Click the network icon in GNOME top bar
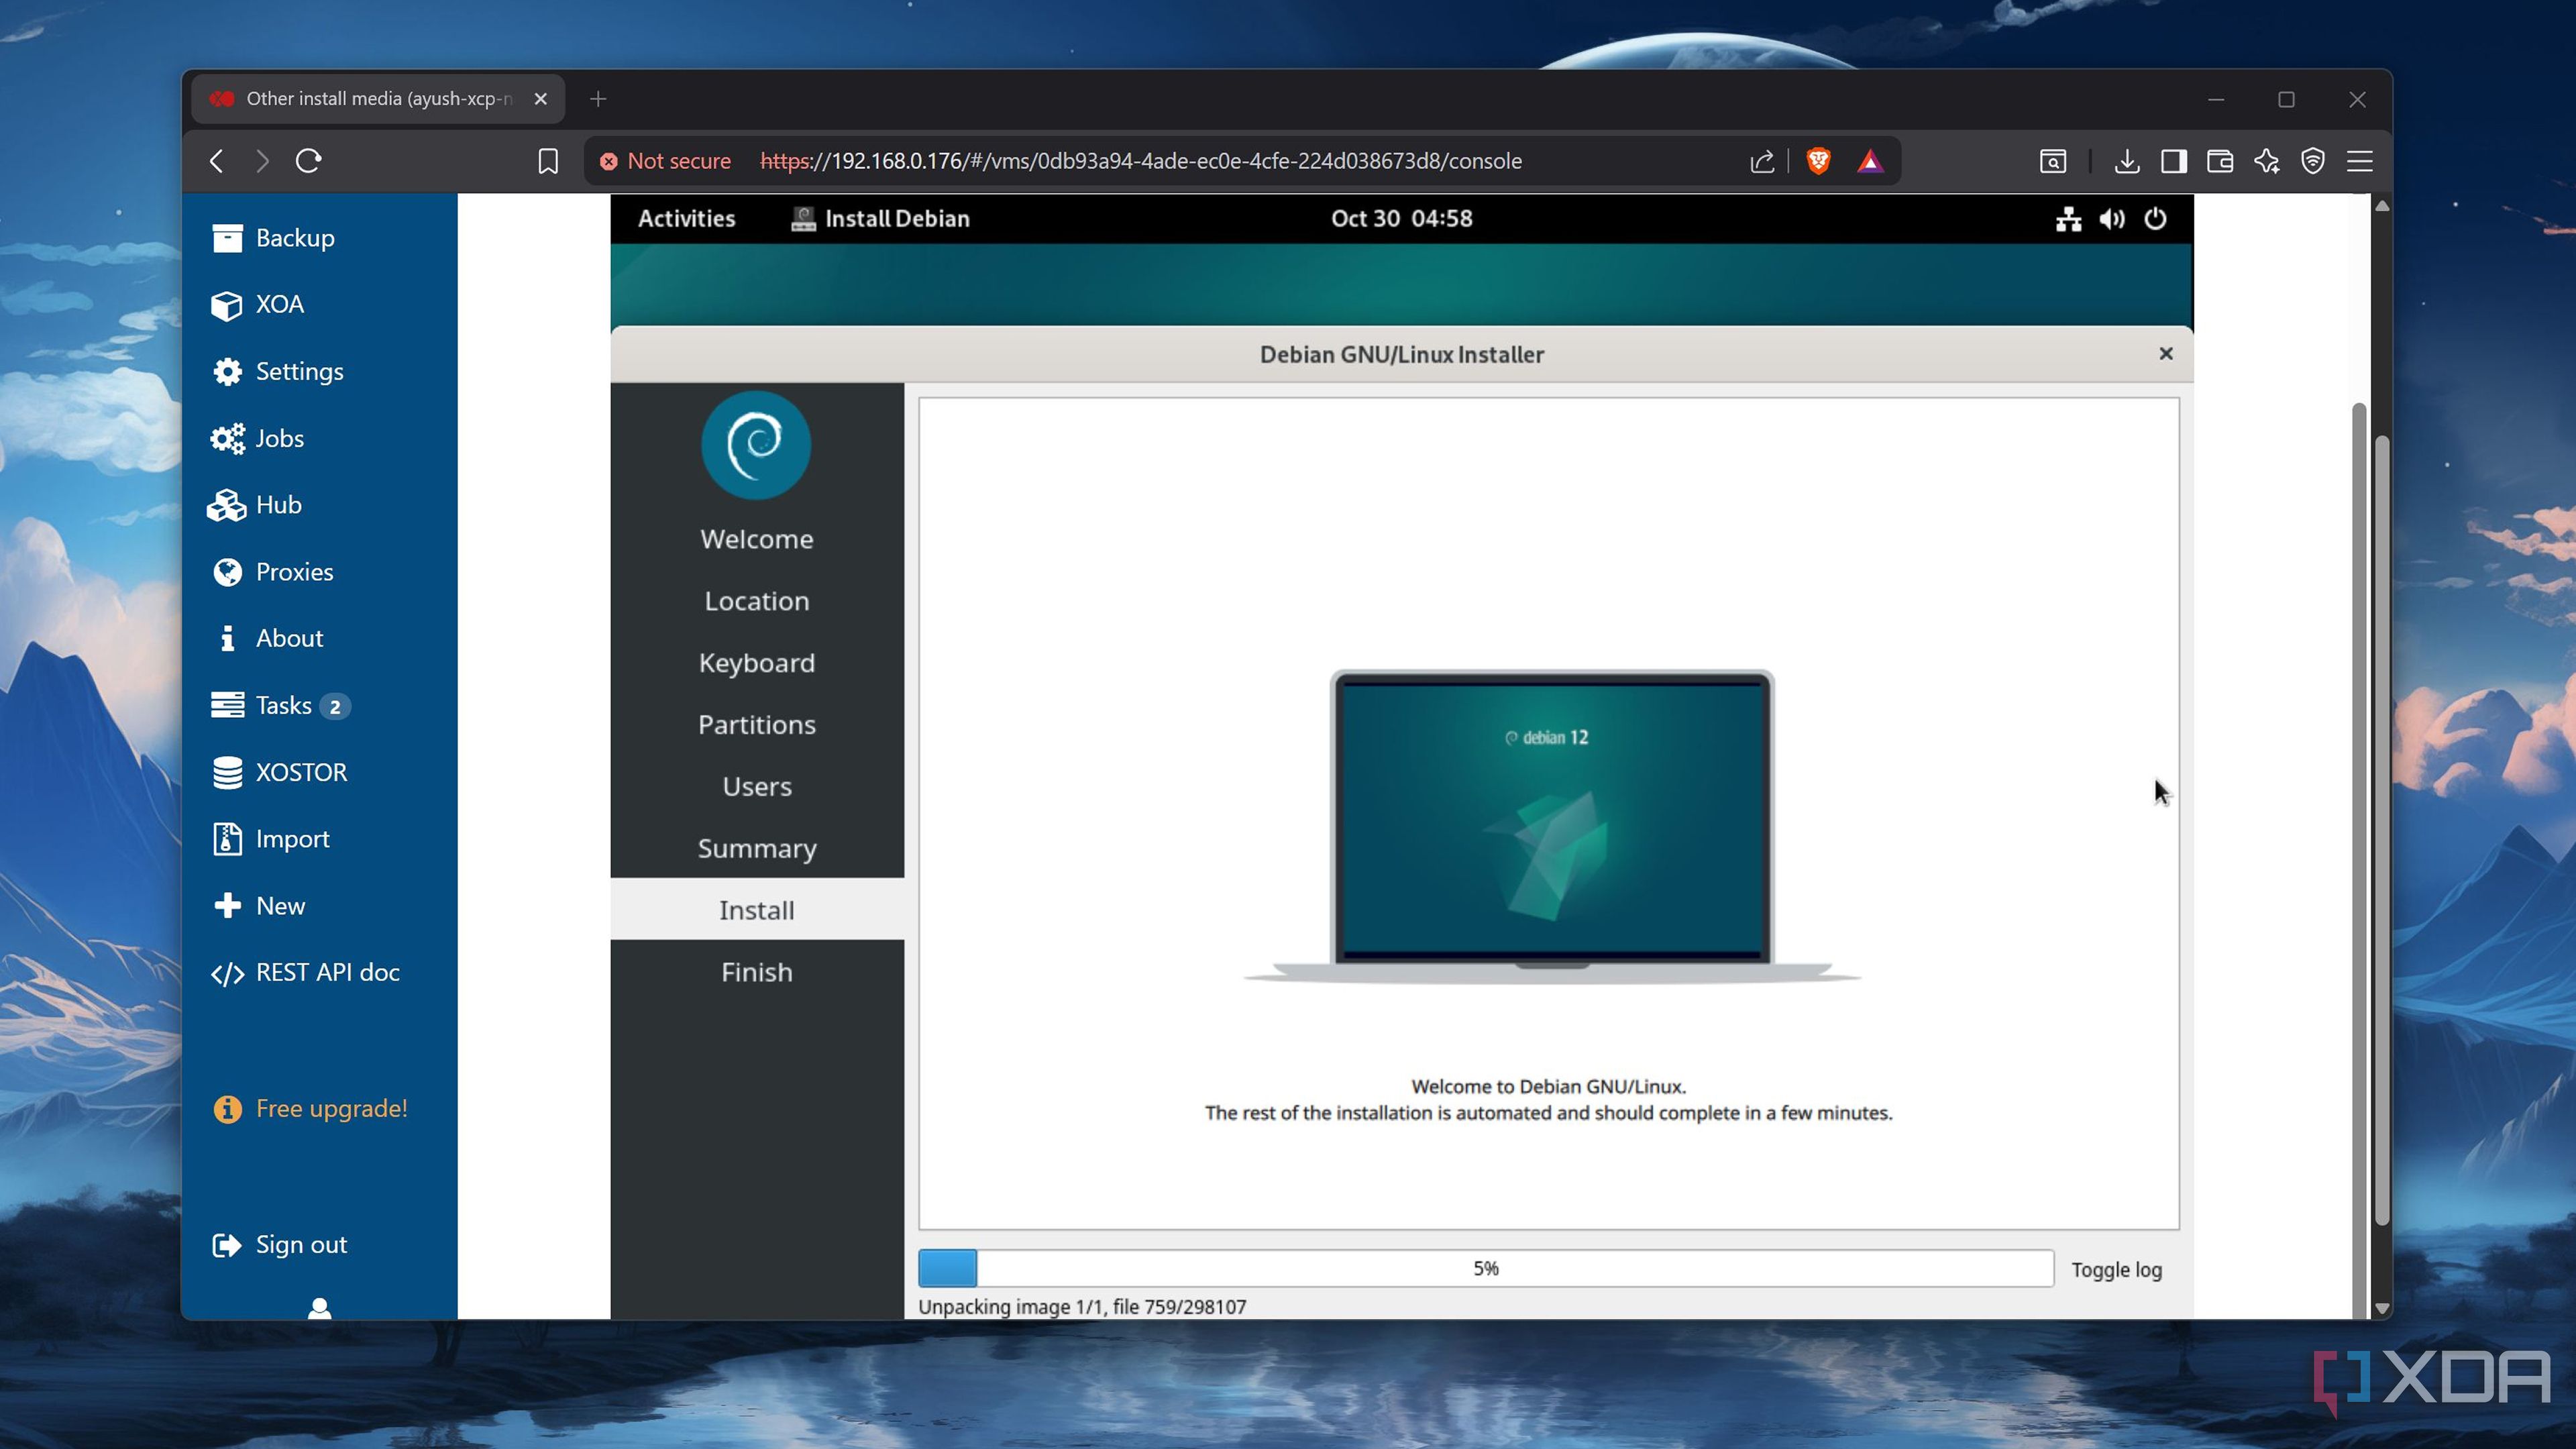Screen dimensions: 2576x1449 tap(2068, 218)
